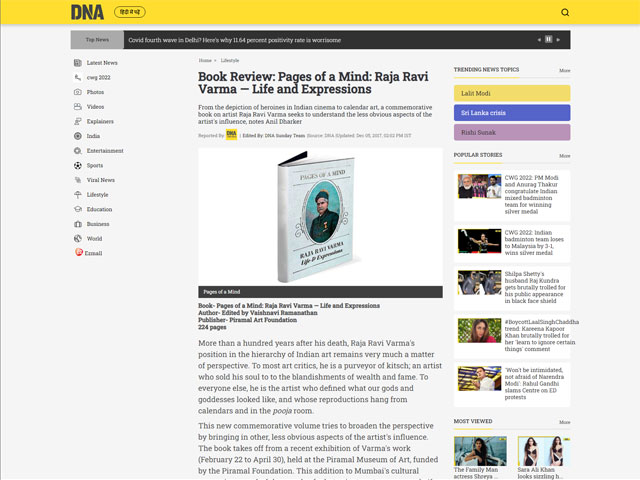Screen dimensions: 640x480
Task: Click the Photos camera icon
Action: click(x=78, y=92)
